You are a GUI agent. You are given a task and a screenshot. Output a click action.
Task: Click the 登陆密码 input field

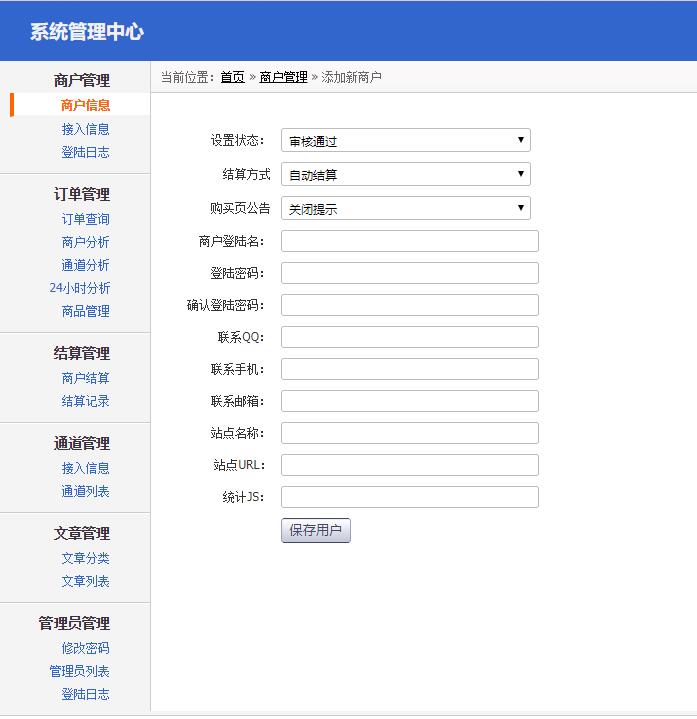coord(409,273)
